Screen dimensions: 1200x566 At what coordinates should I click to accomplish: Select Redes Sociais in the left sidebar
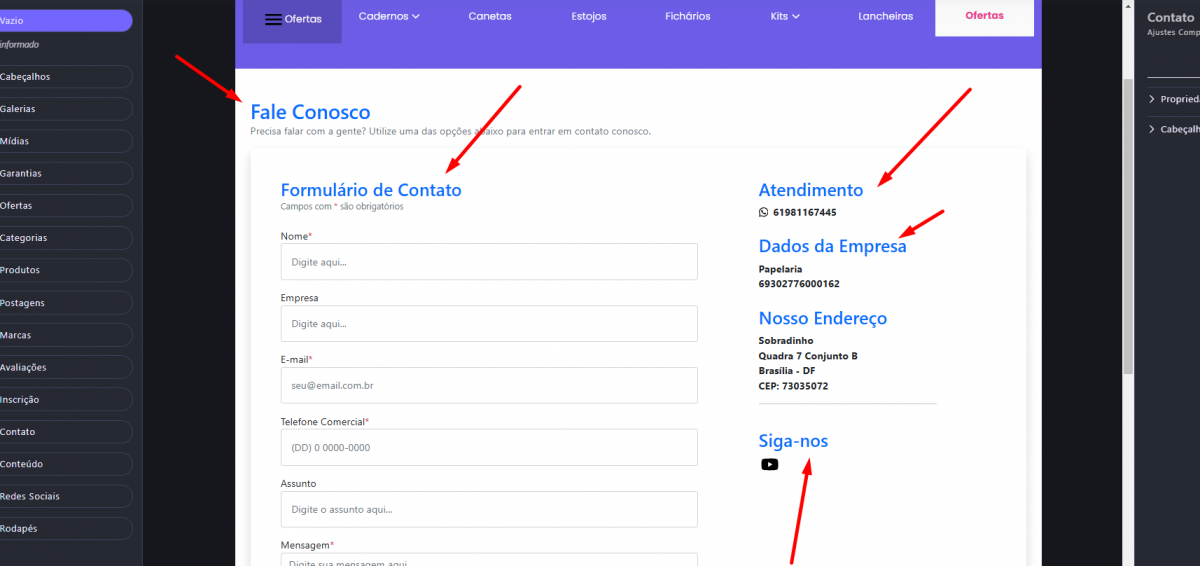click(64, 496)
